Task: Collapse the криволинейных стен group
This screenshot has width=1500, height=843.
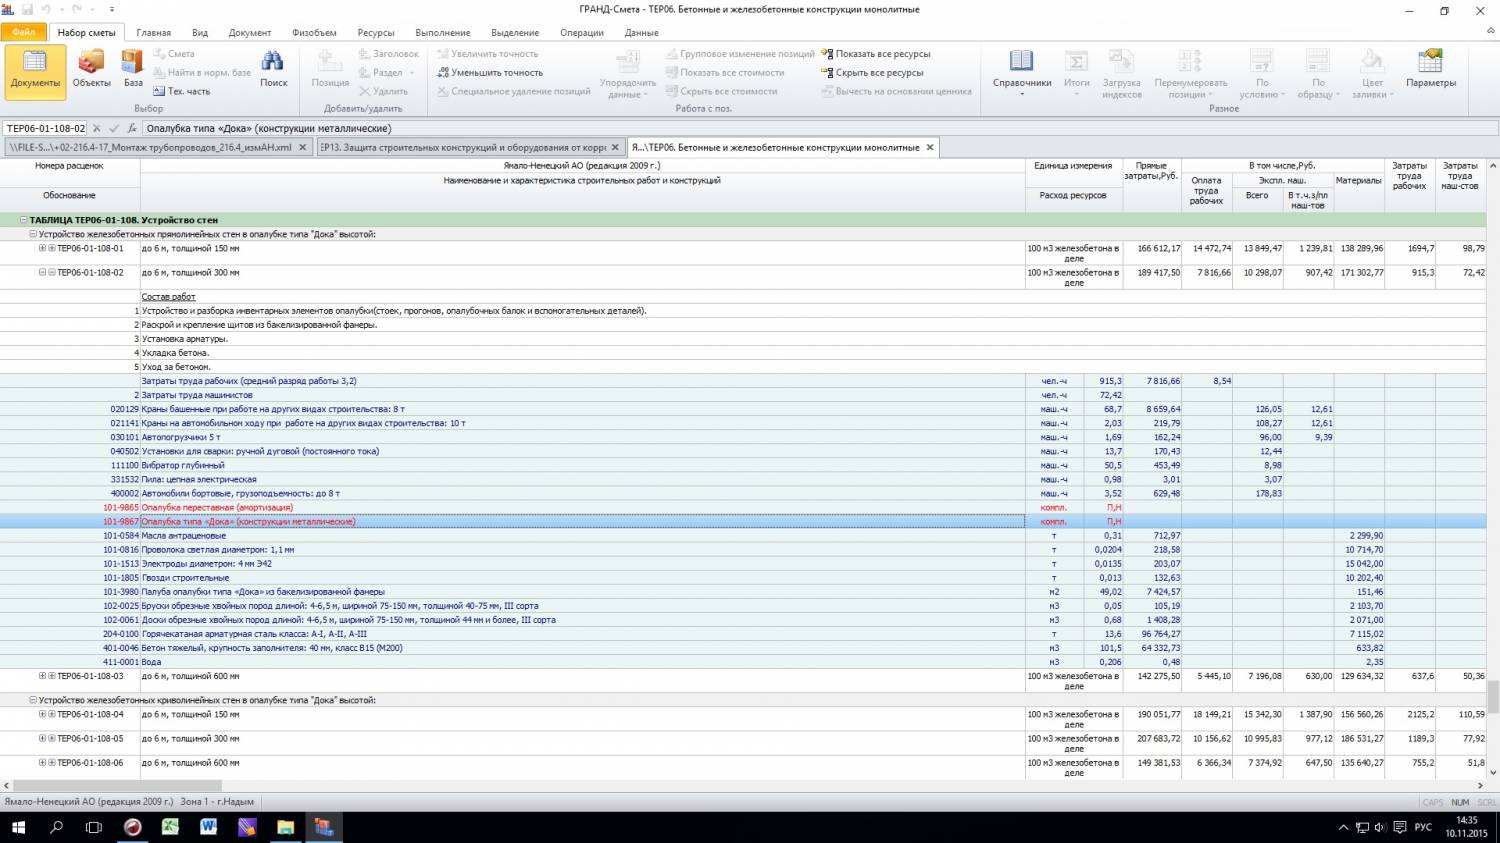Action: click(33, 700)
